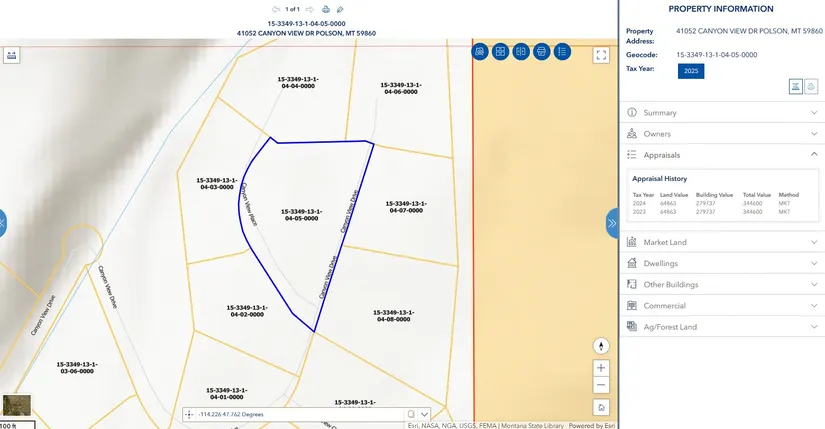Image resolution: width=825 pixels, height=429 pixels.
Task: Click parcel label 15-3349-13-1-04-07-0000
Action: (407, 207)
